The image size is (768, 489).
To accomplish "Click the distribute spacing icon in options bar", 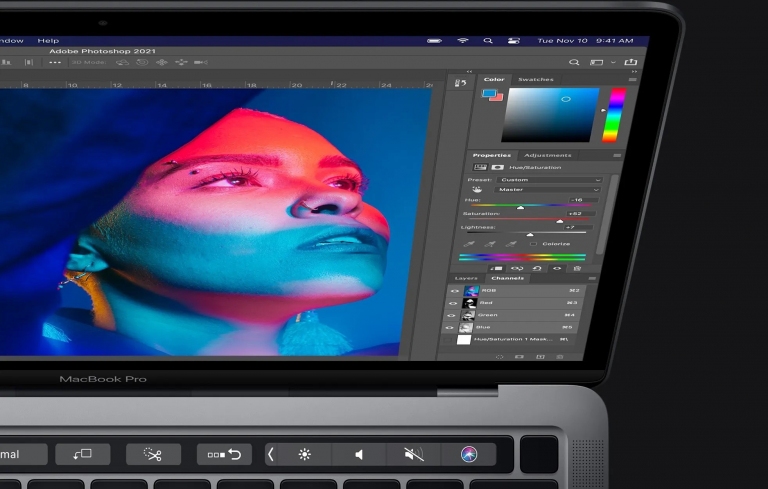I will tap(29, 62).
